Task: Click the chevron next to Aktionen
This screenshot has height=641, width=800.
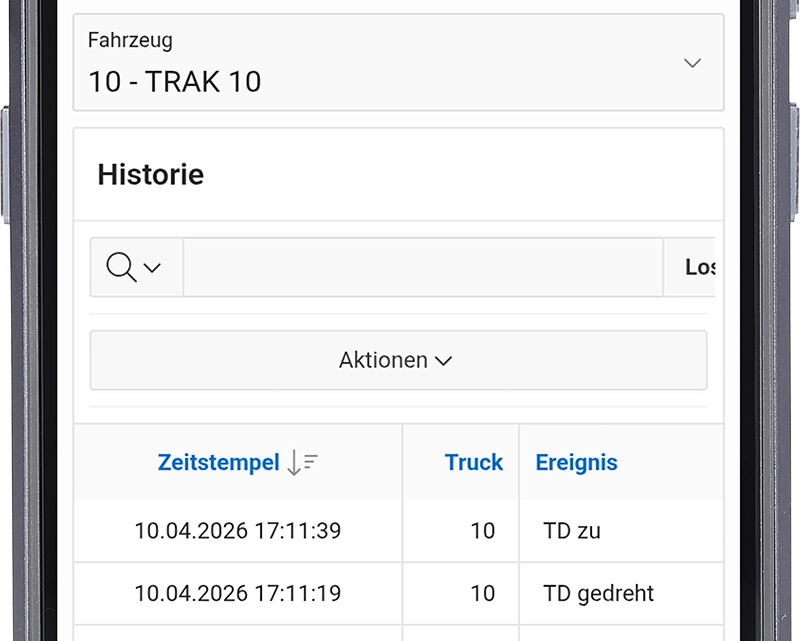Action: 443,361
